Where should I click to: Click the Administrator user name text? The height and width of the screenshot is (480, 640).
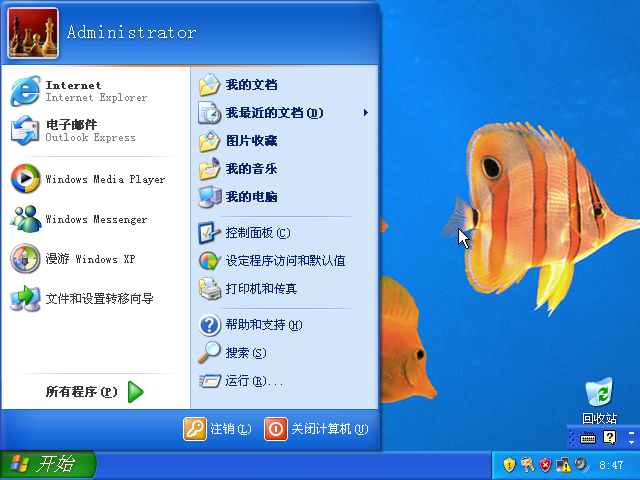[x=131, y=32]
